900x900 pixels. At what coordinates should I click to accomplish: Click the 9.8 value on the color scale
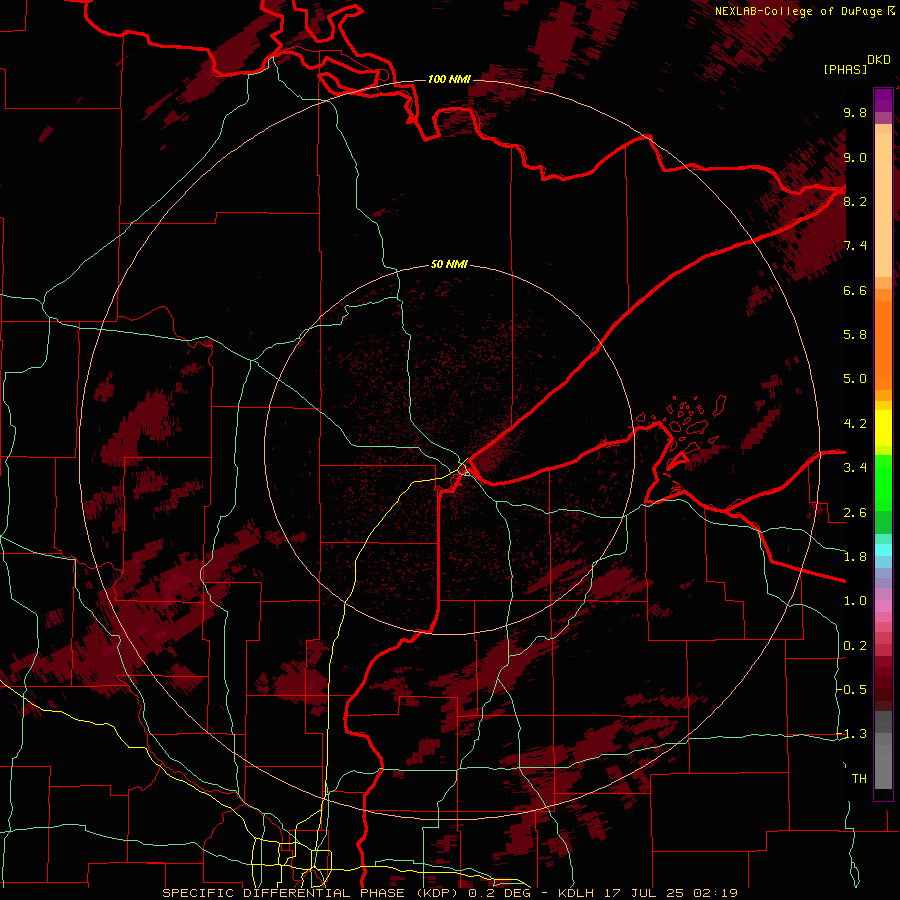point(855,112)
